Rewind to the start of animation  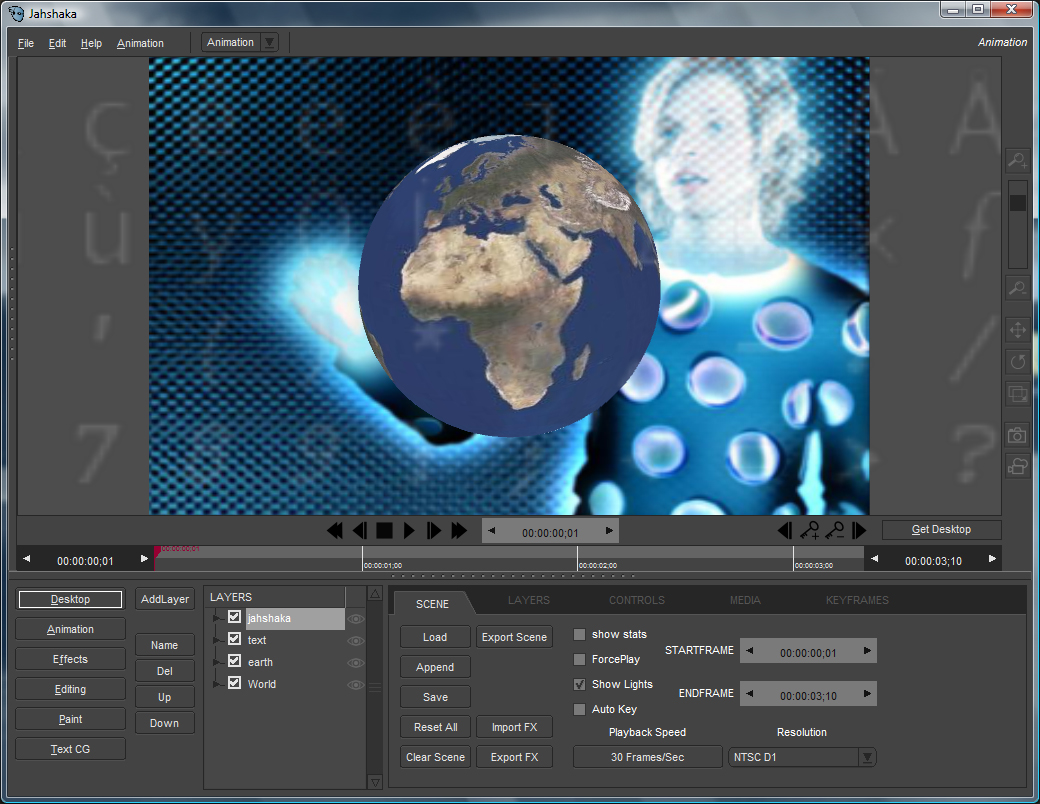point(335,531)
